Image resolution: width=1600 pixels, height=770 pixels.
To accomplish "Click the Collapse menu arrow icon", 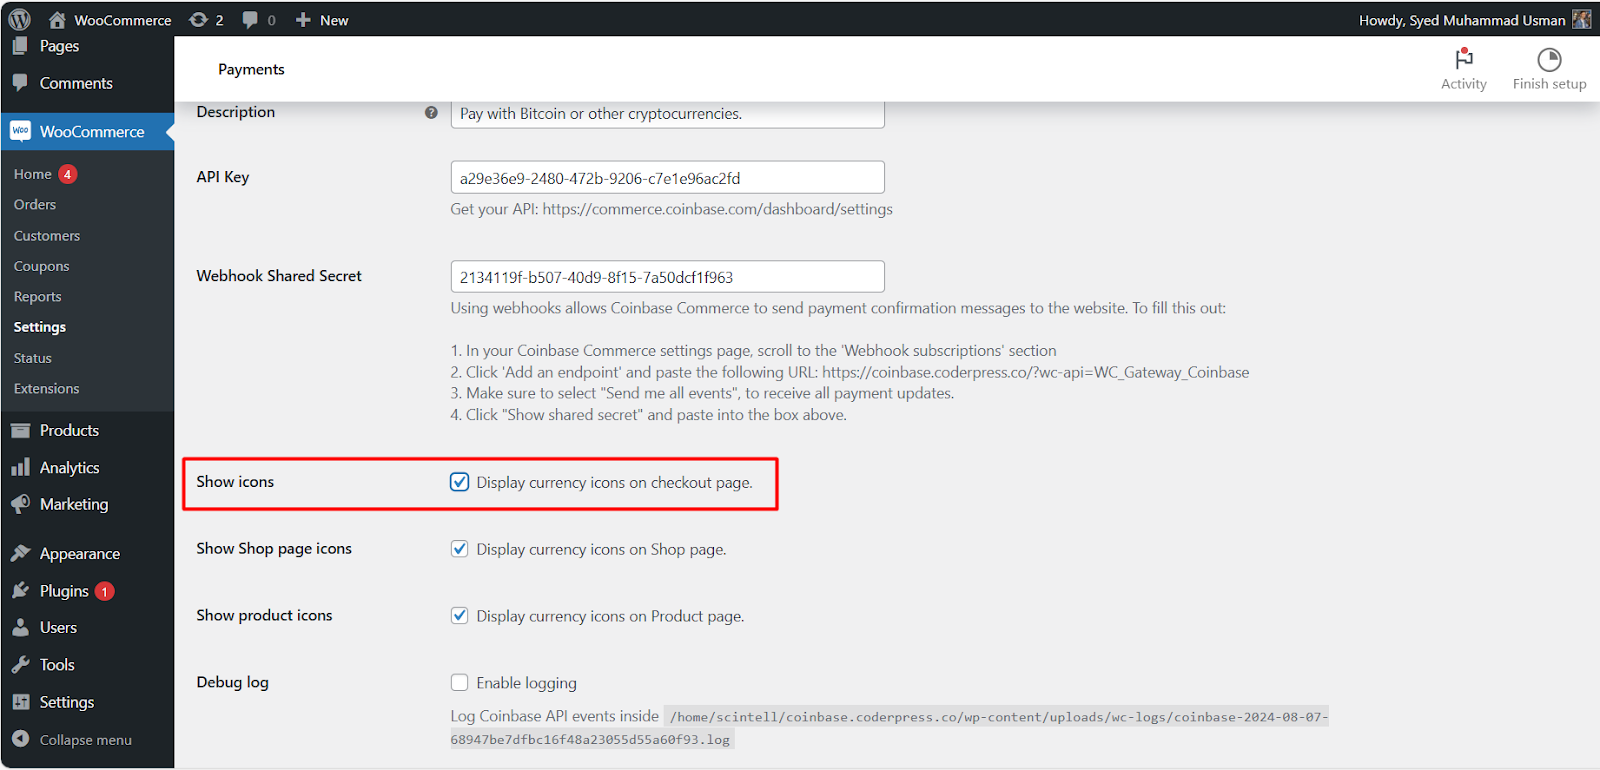I will [20, 739].
